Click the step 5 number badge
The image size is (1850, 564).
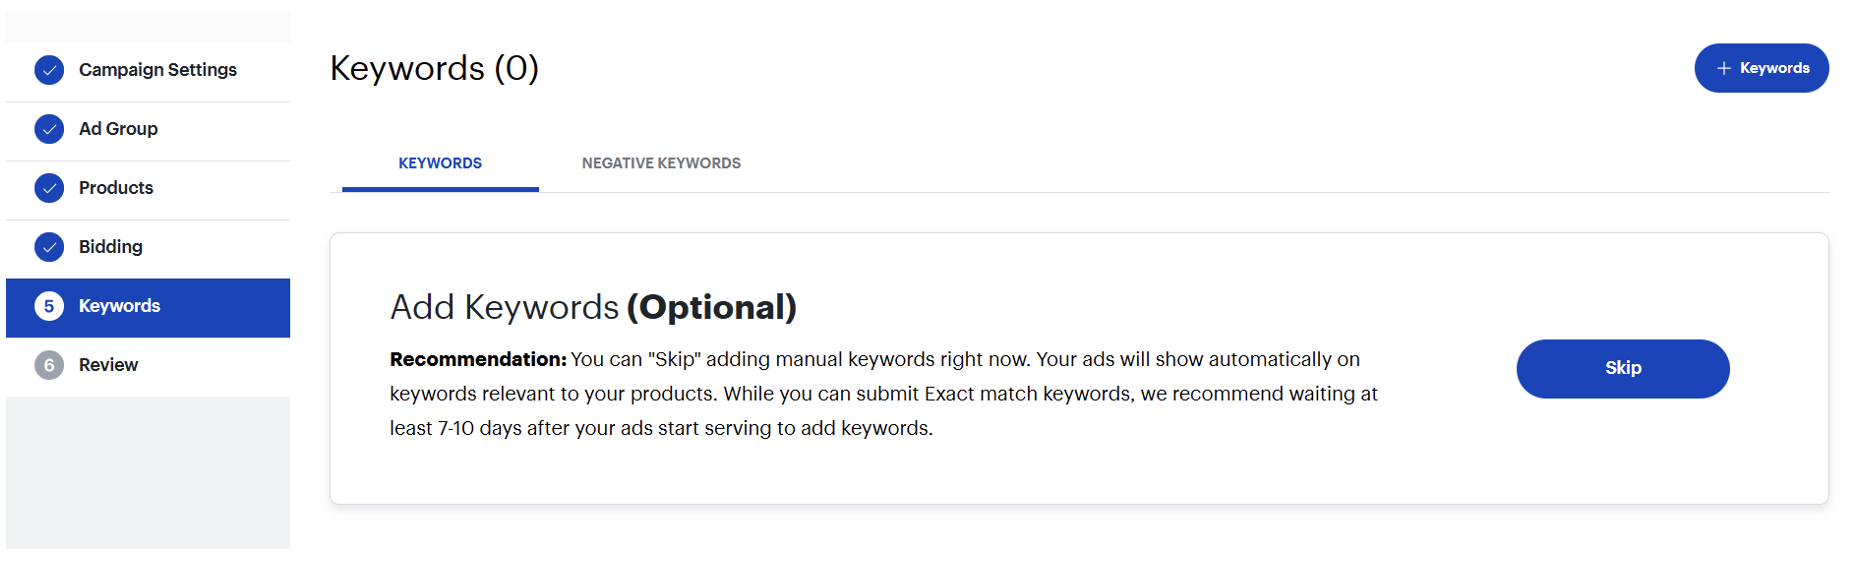click(x=49, y=306)
